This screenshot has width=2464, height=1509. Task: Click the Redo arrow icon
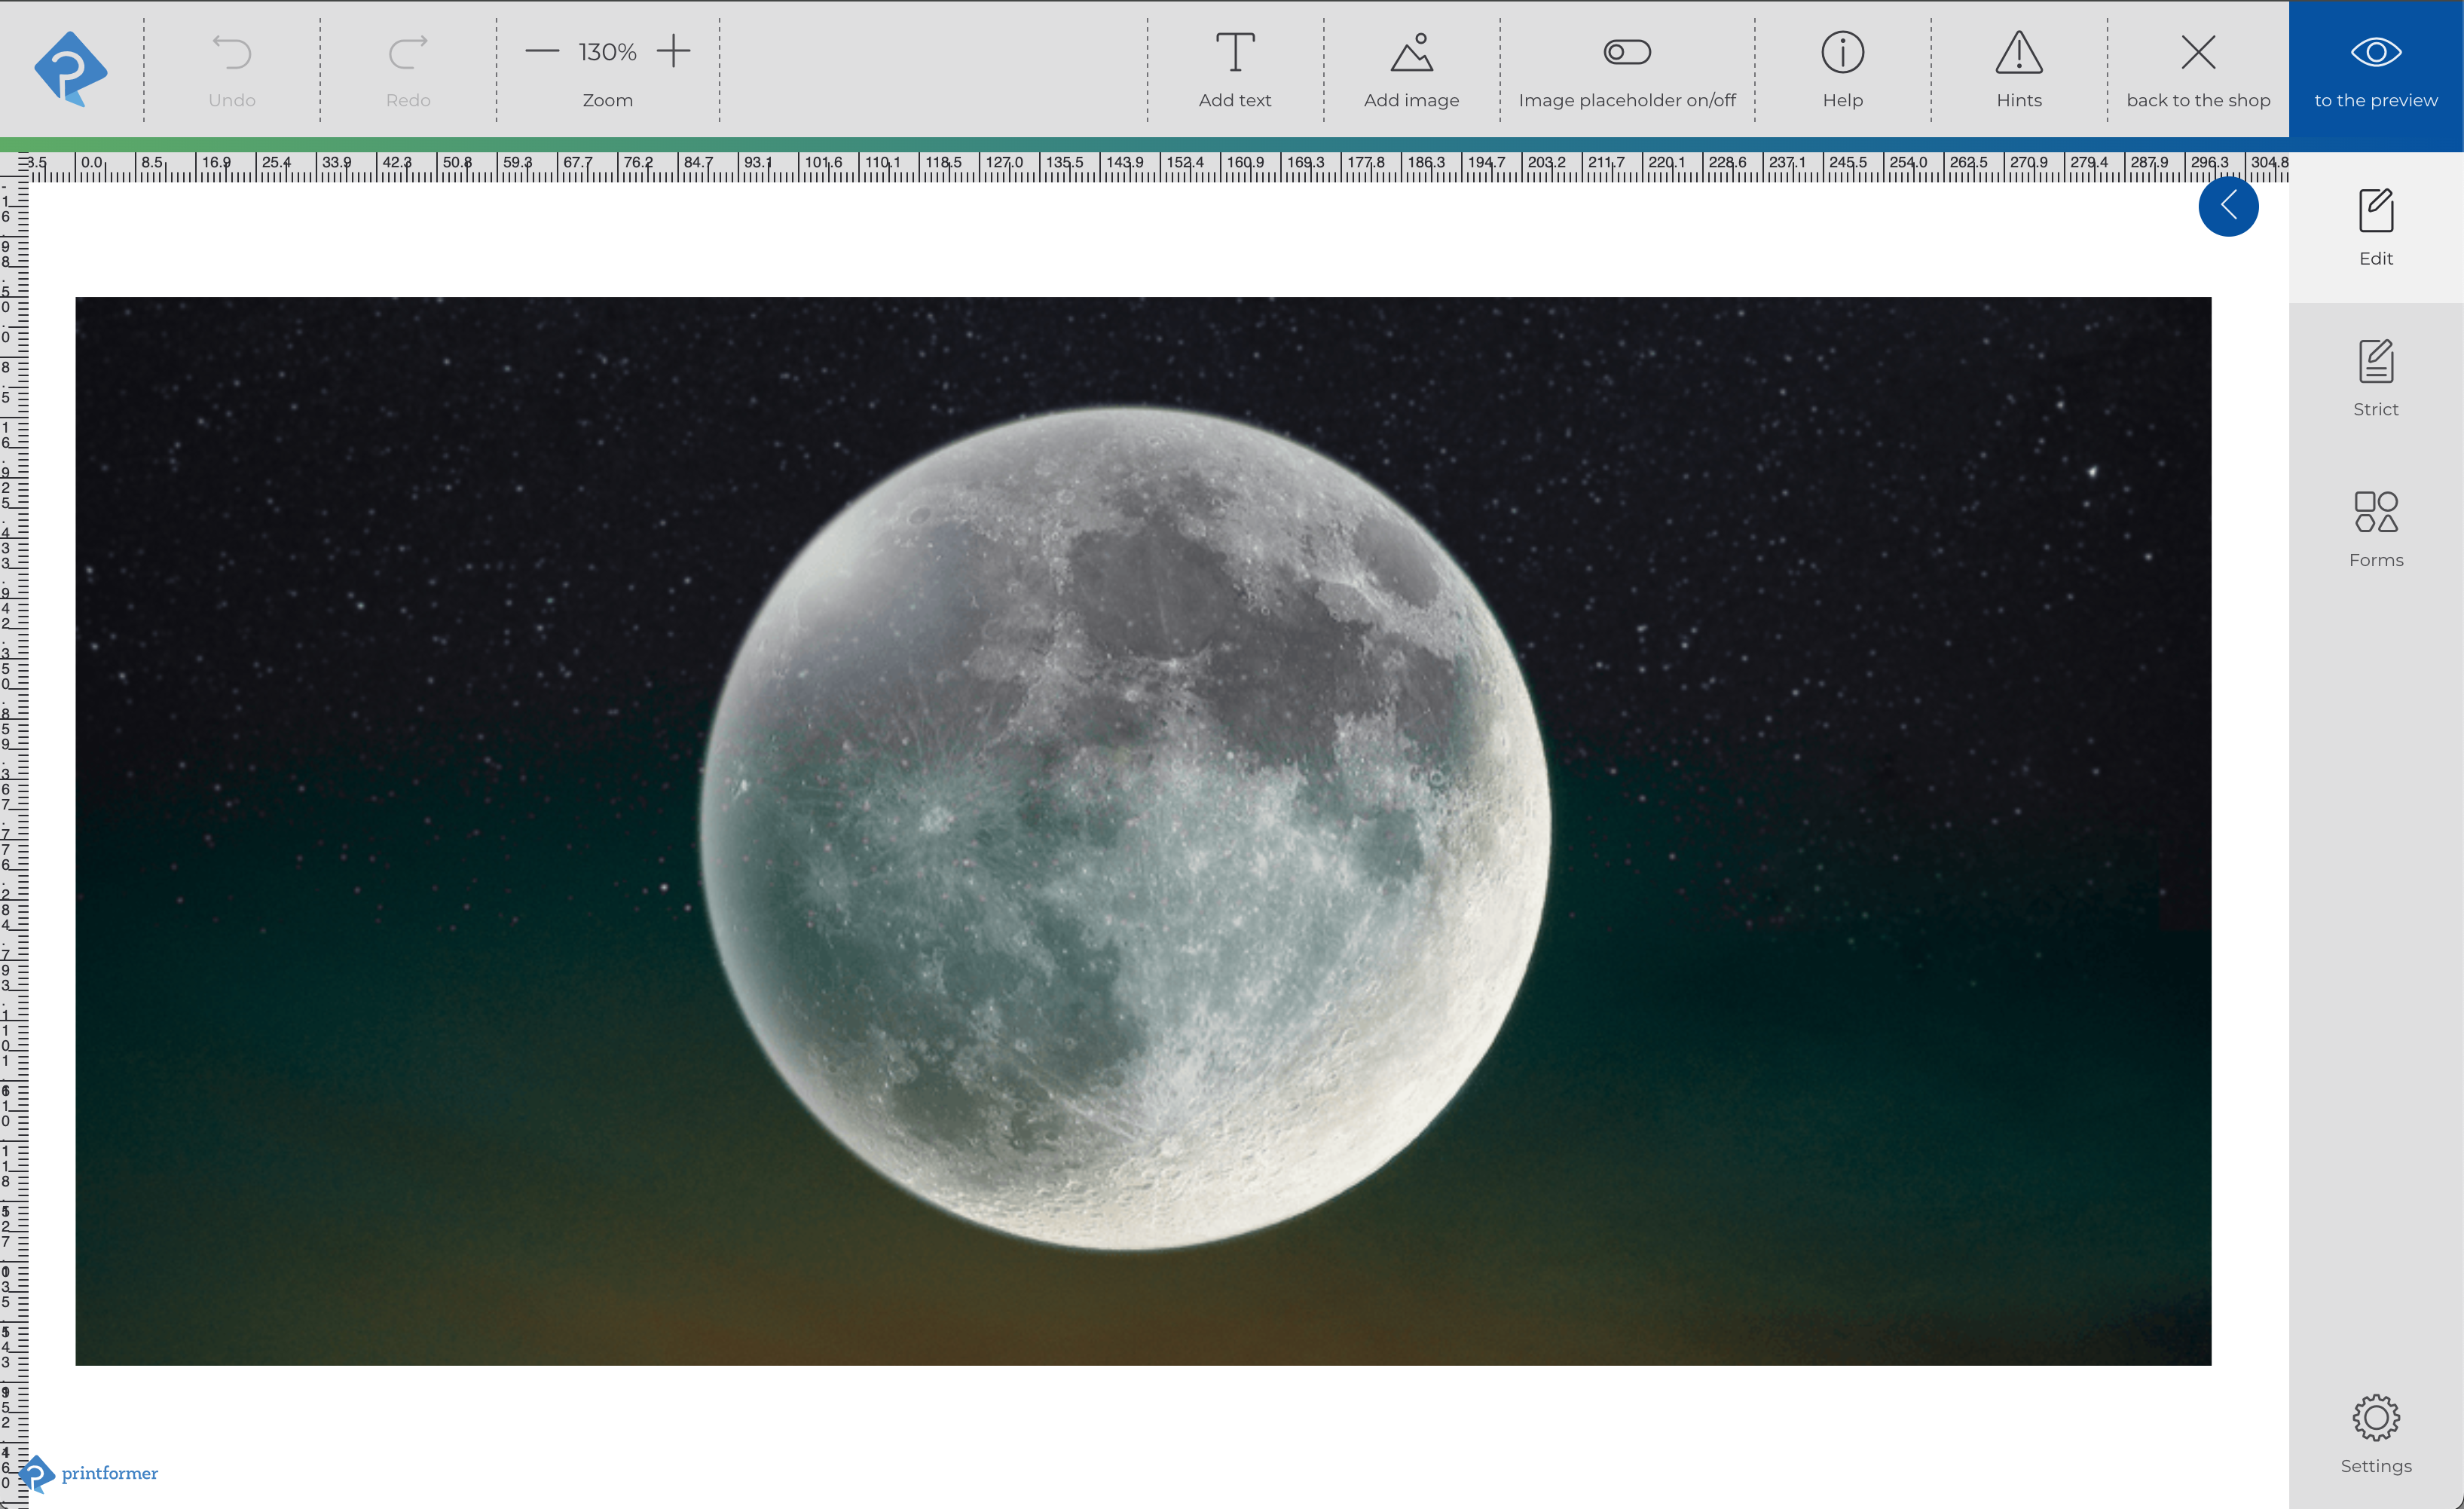tap(408, 52)
